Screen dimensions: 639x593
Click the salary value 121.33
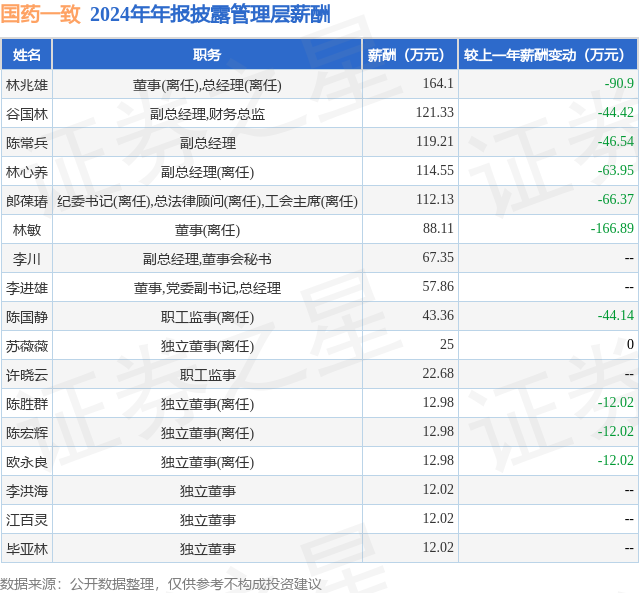(435, 112)
